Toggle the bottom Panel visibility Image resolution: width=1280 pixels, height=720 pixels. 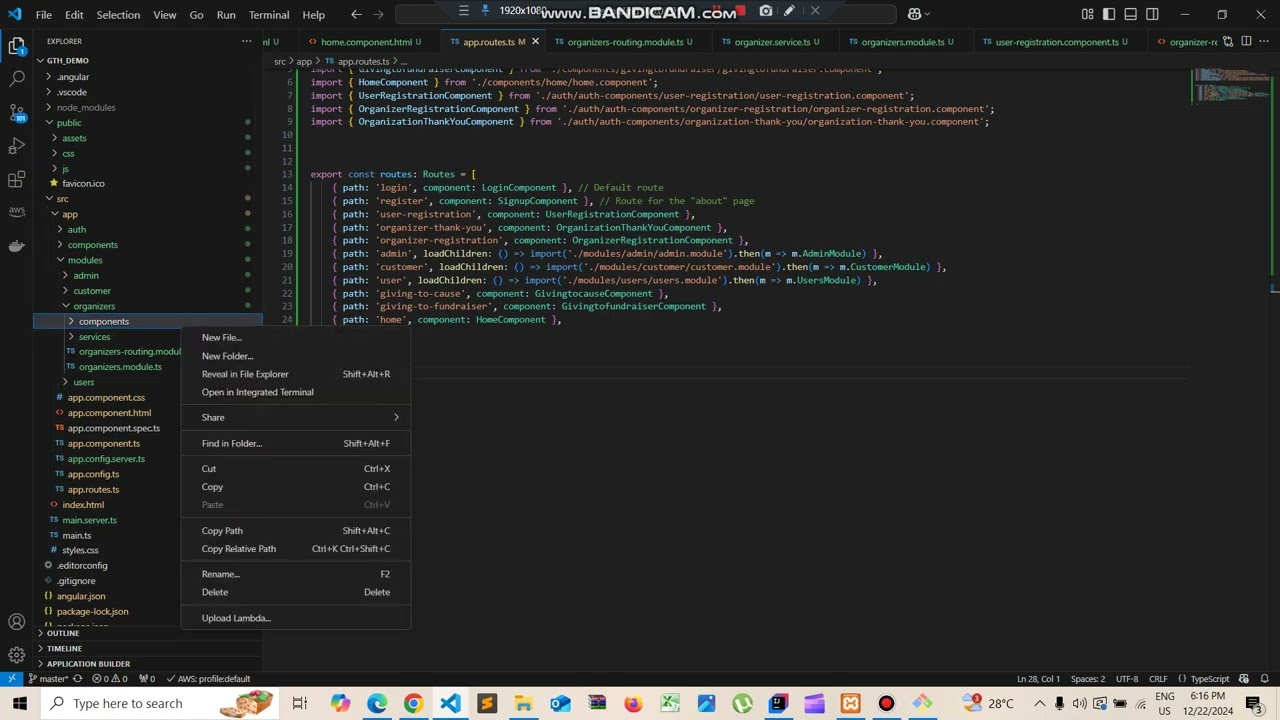pos(1131,14)
